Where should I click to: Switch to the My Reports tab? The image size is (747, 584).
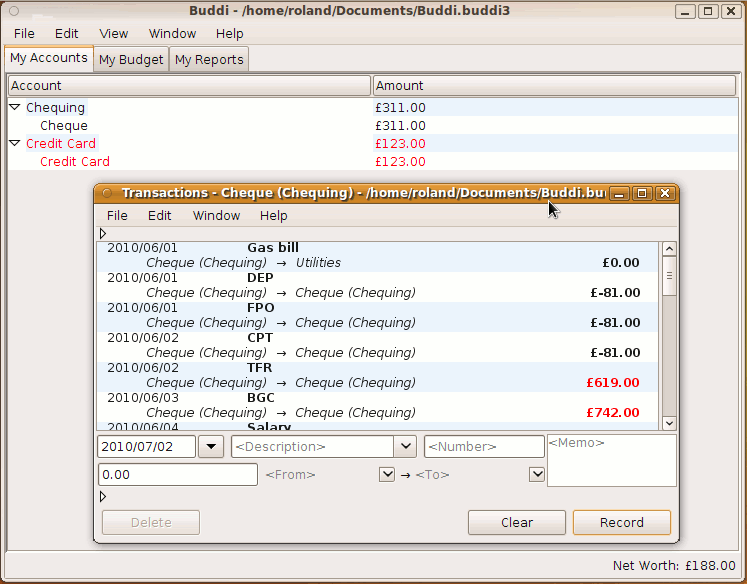click(x=209, y=60)
